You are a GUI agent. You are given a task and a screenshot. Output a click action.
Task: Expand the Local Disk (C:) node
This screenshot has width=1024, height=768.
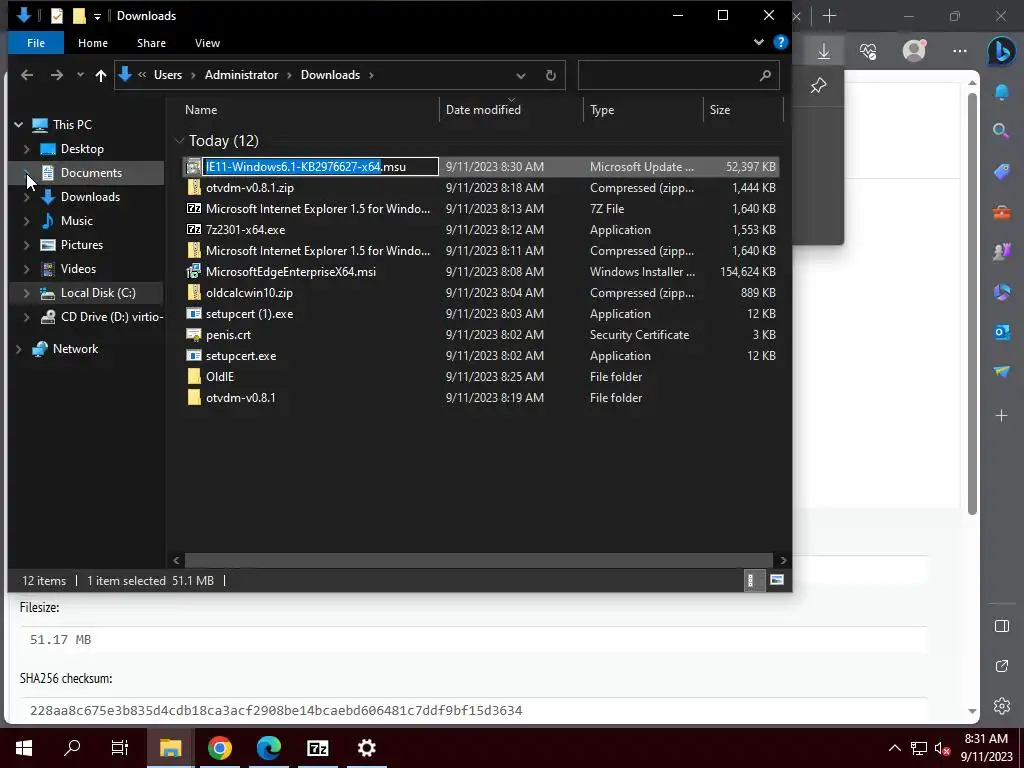coord(27,293)
